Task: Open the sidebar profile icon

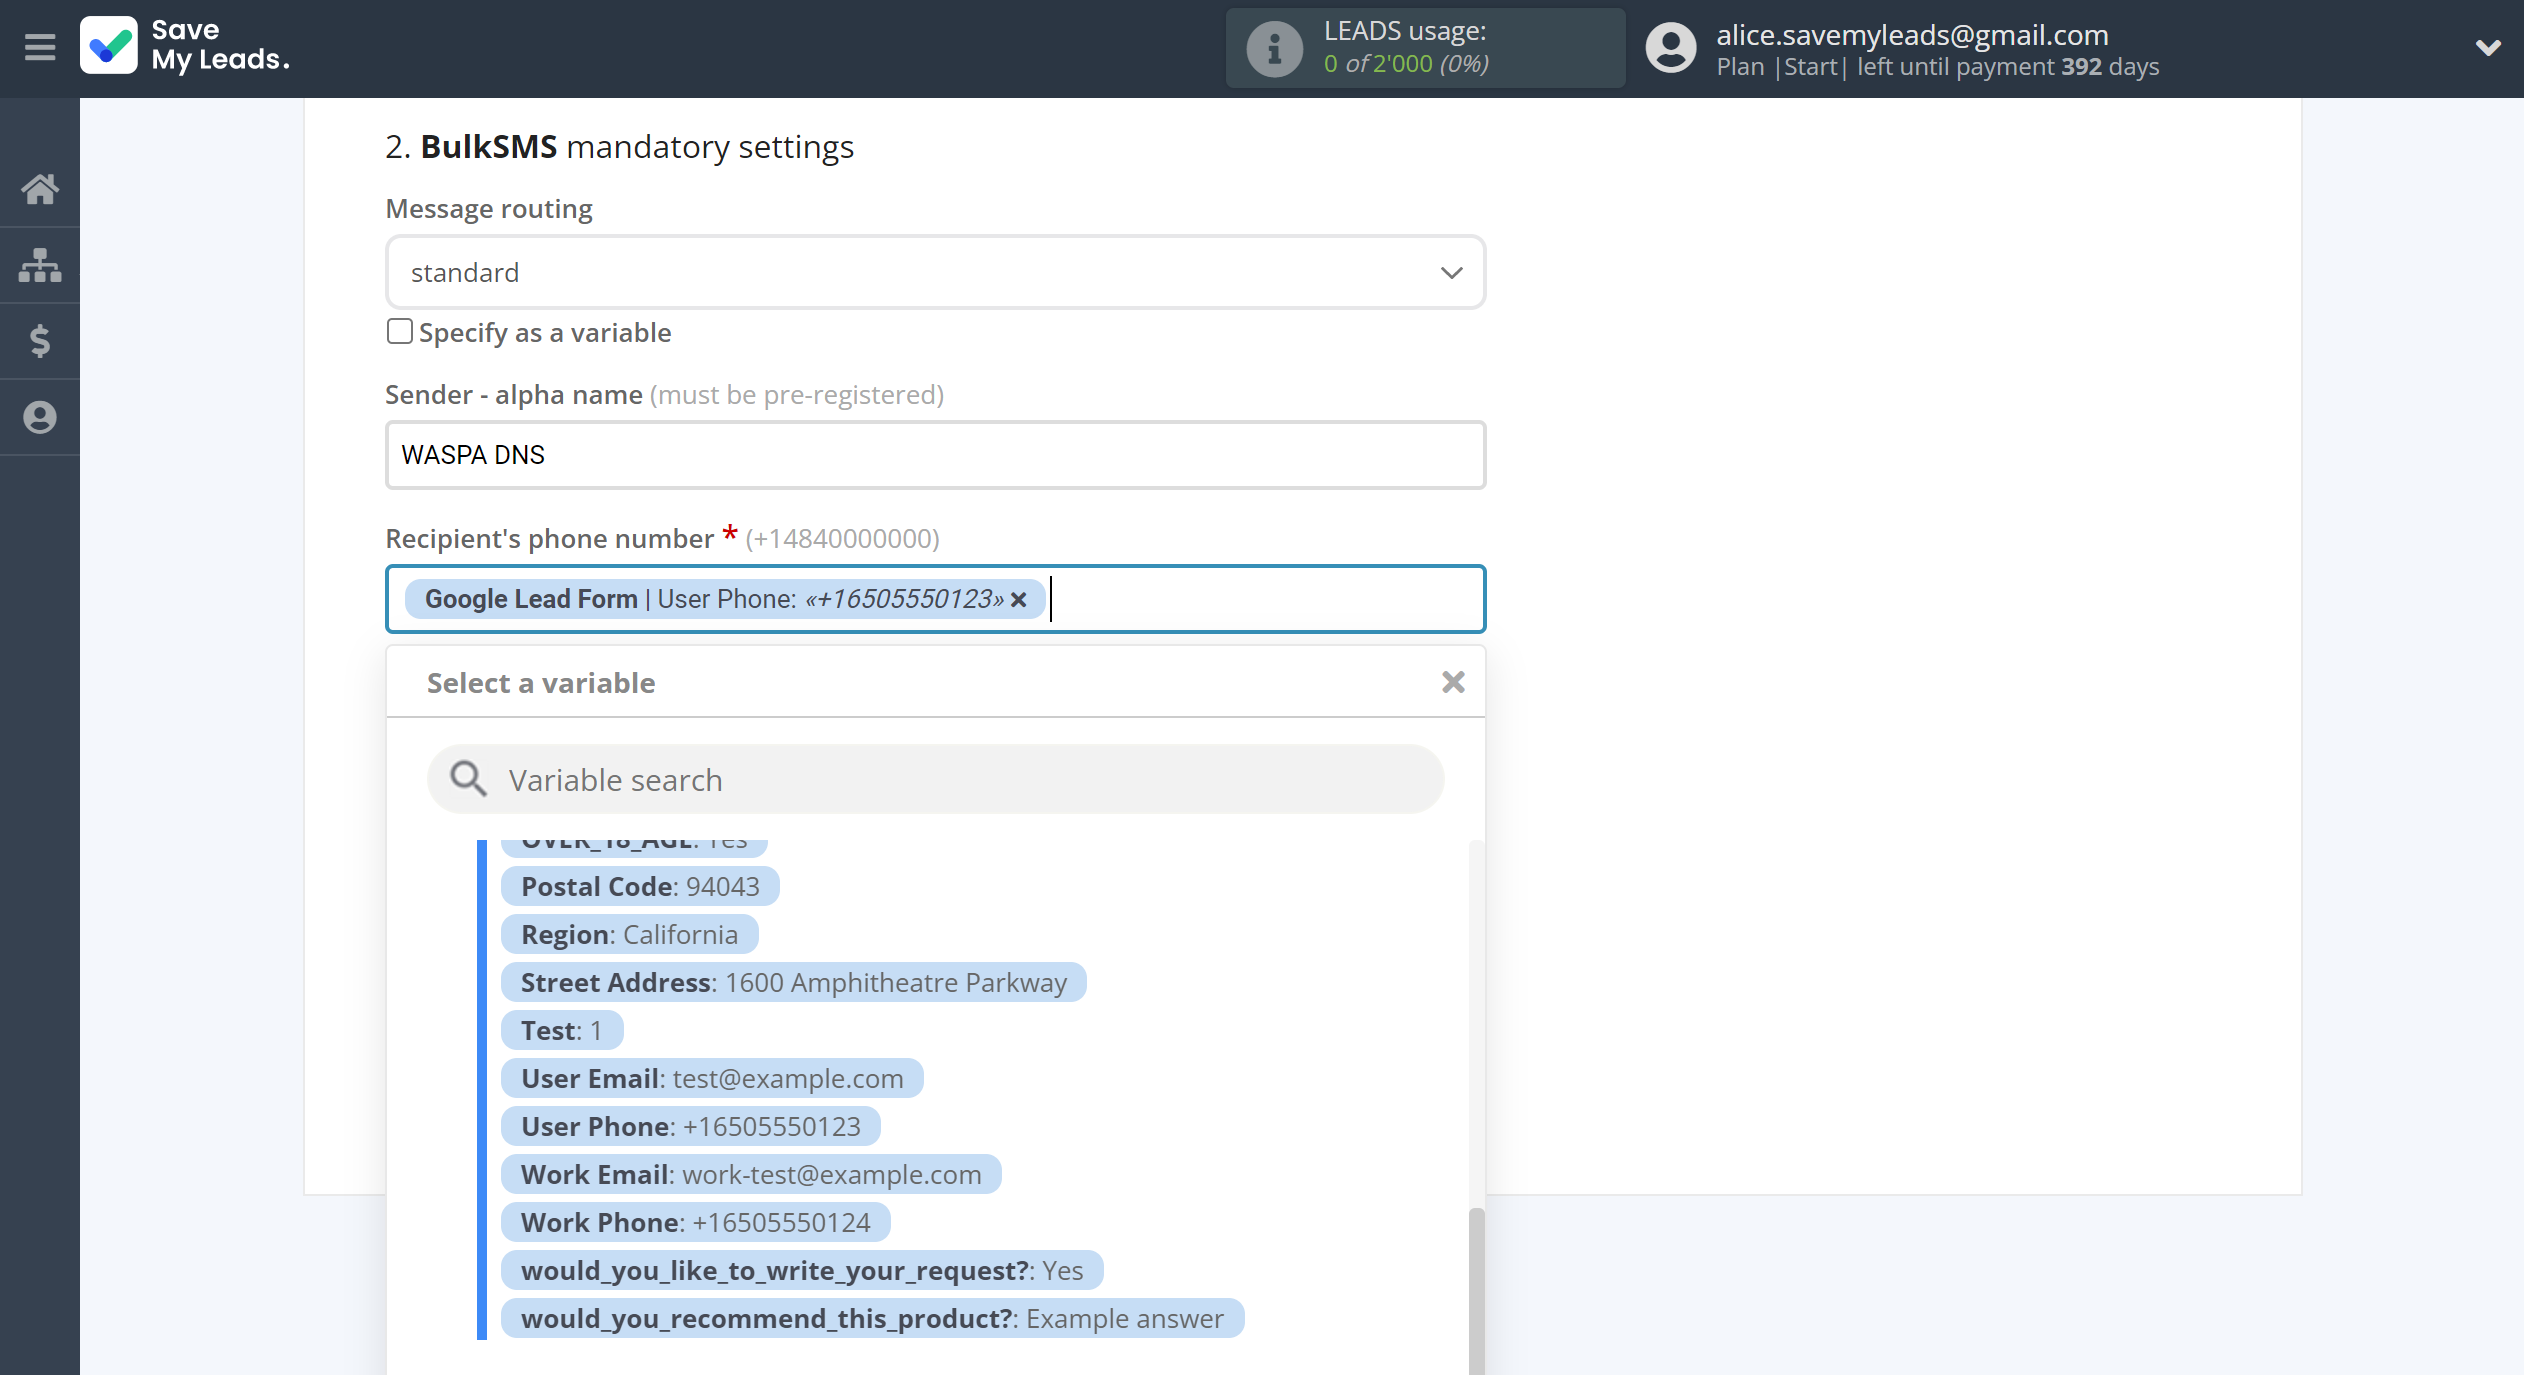Action: click(40, 417)
